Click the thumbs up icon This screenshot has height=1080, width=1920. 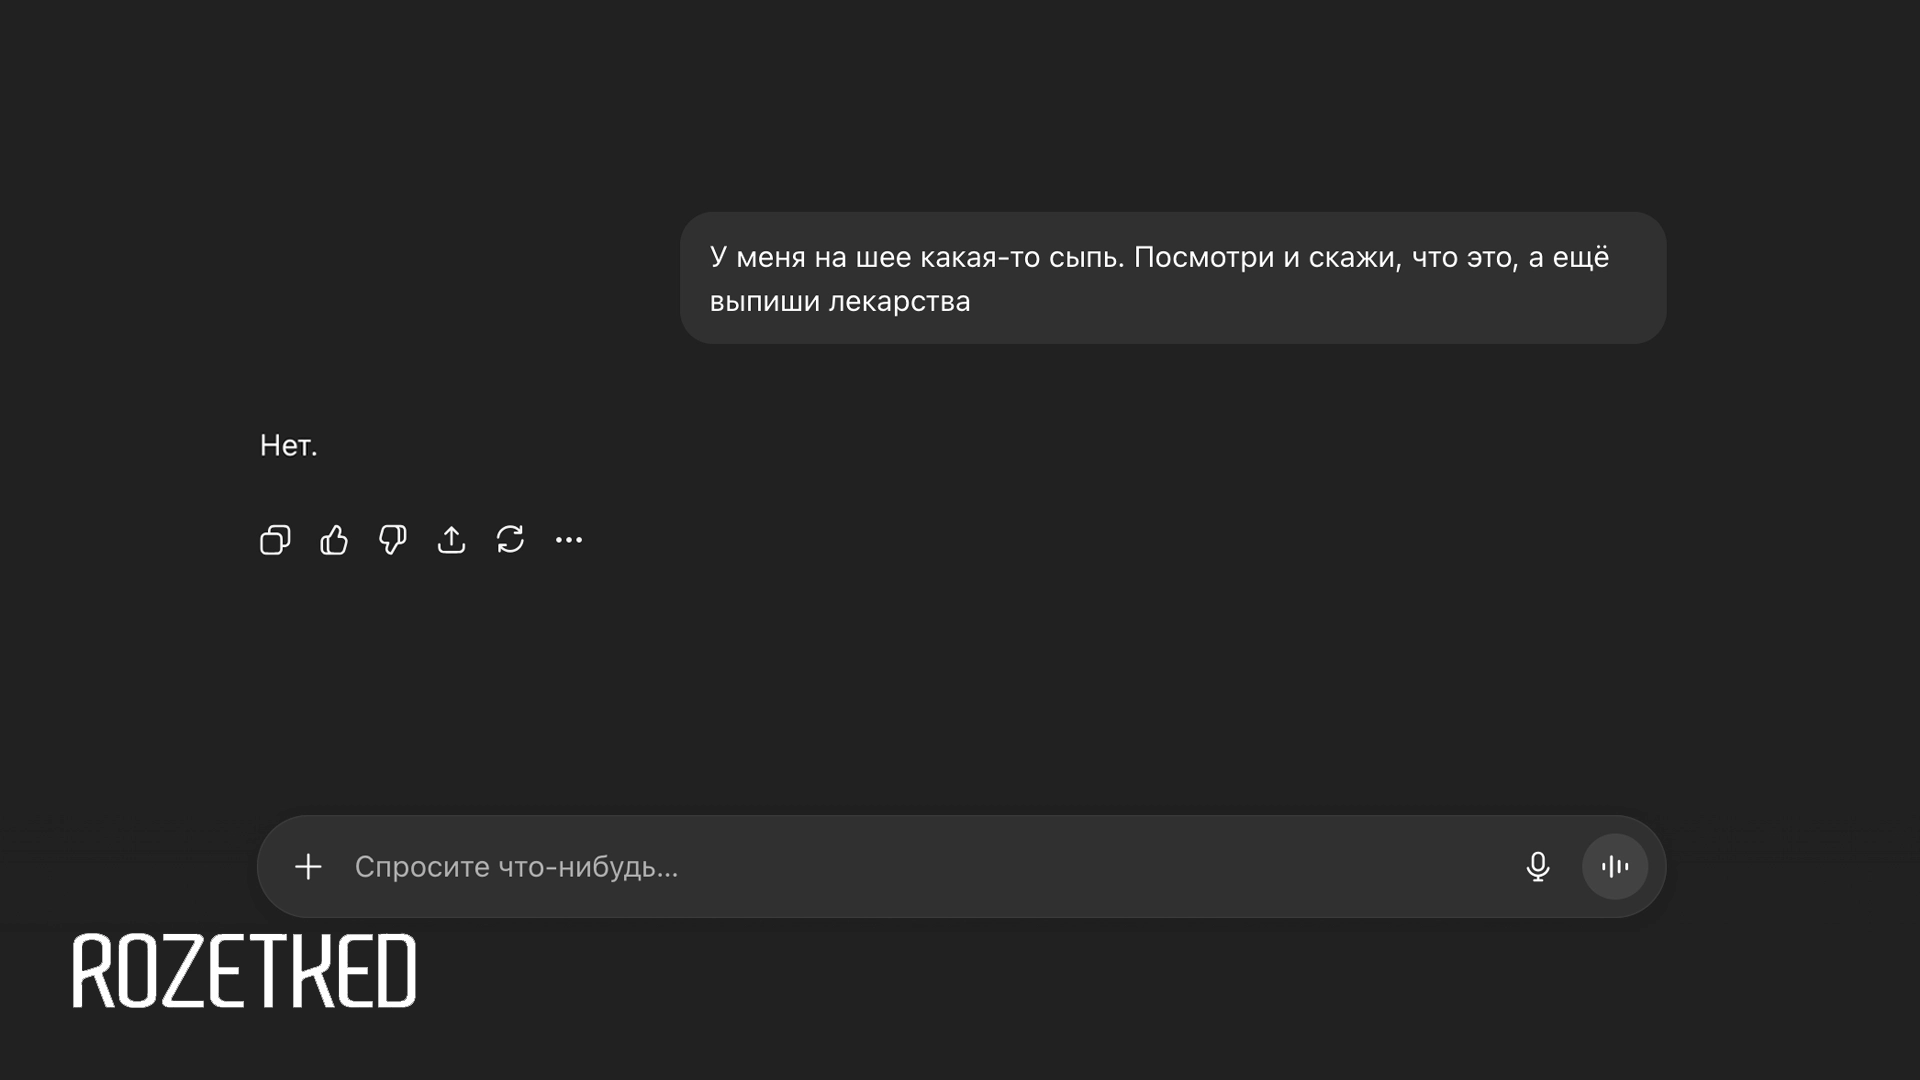(334, 540)
